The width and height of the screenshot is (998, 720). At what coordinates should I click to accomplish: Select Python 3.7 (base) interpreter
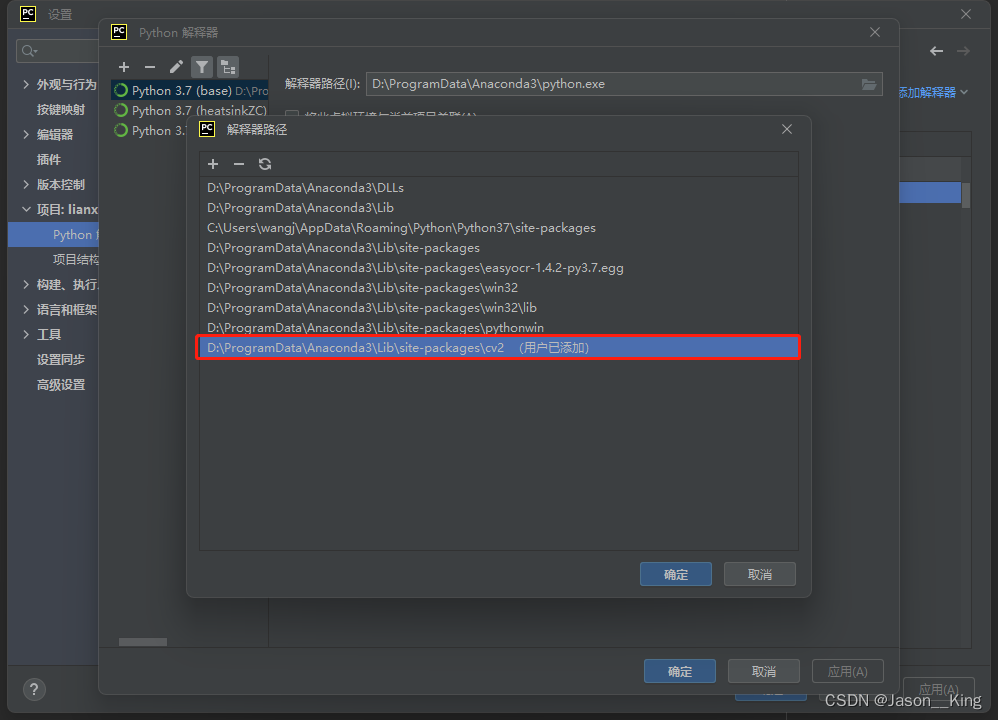(190, 90)
